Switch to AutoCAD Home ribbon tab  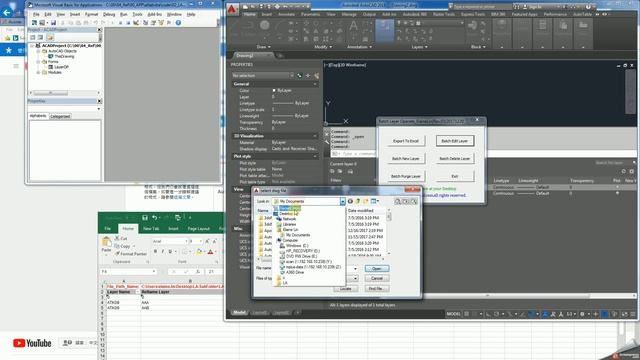pos(249,14)
